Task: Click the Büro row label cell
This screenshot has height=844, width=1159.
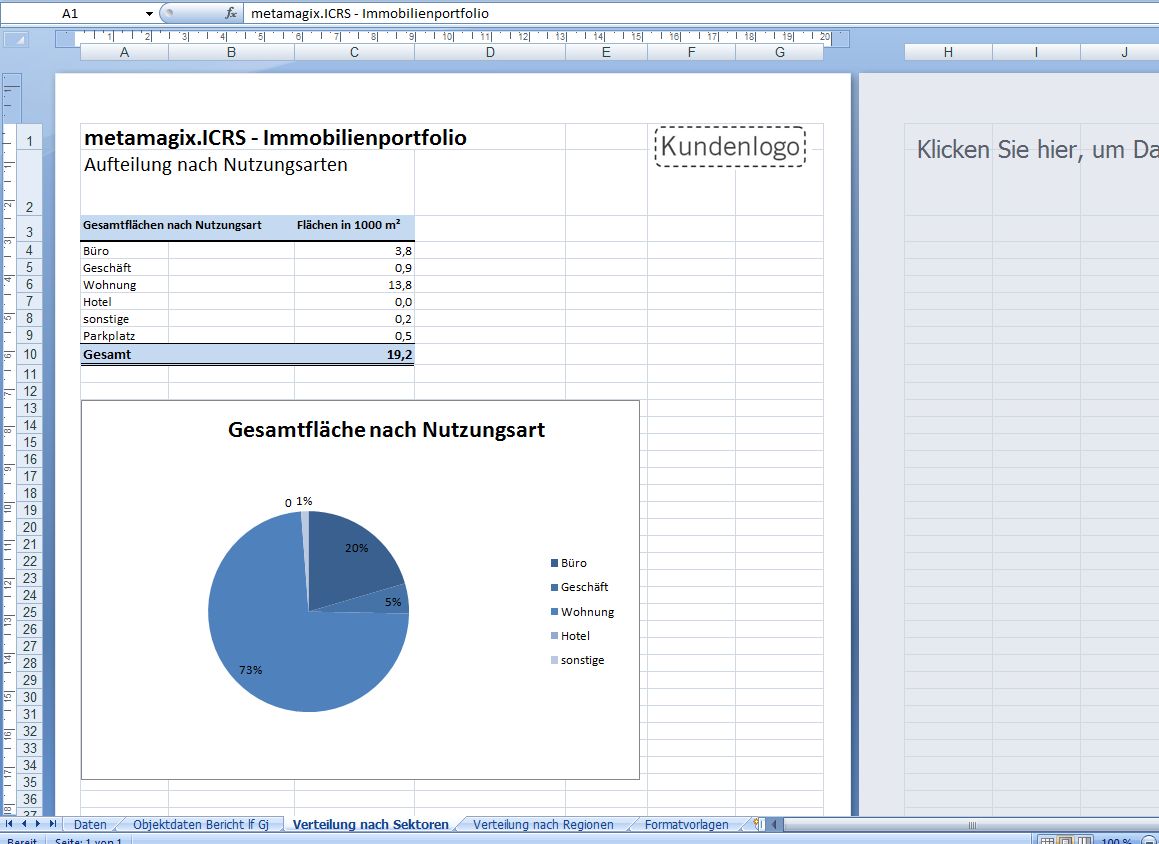Action: tap(124, 251)
